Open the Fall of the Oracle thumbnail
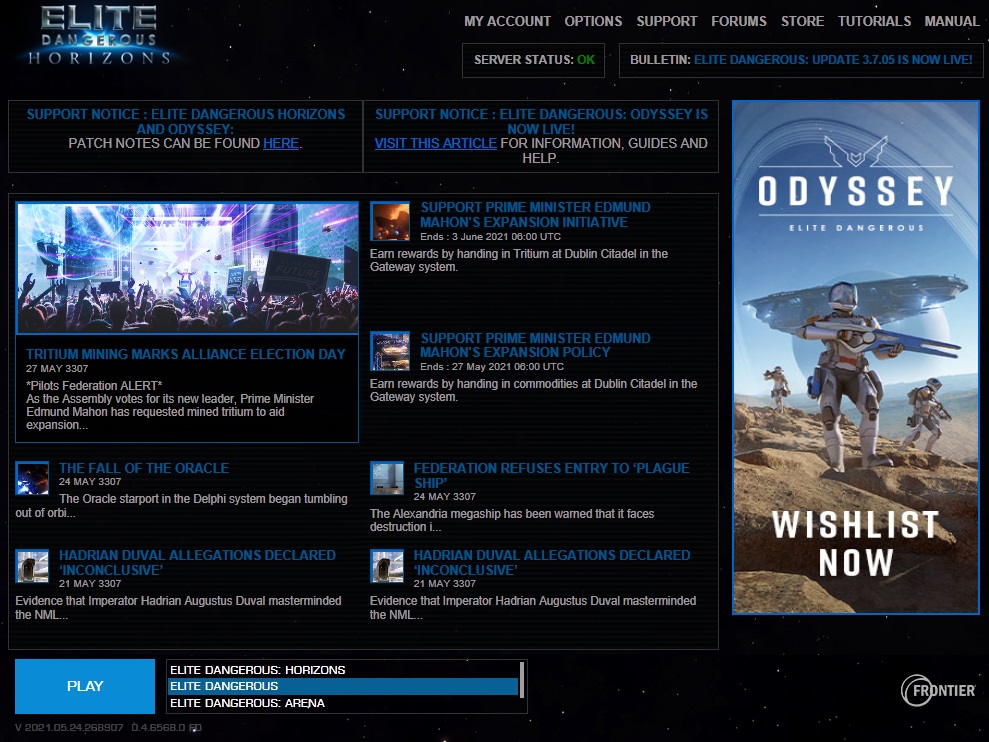The image size is (989, 742). pyautogui.click(x=32, y=478)
